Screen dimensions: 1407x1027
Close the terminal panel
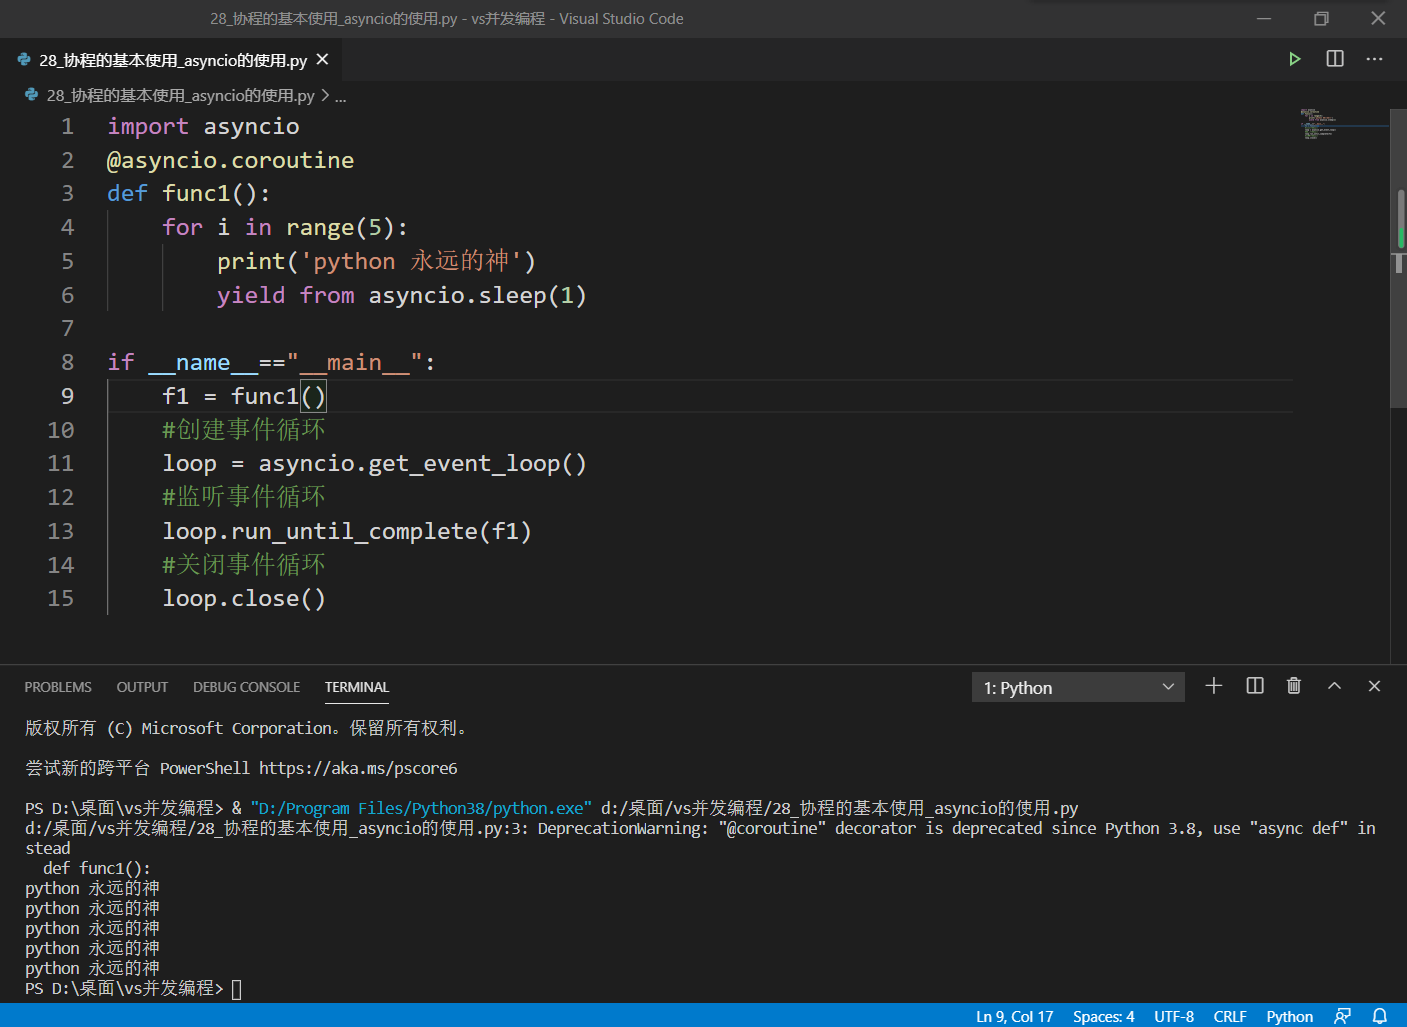pos(1374,686)
